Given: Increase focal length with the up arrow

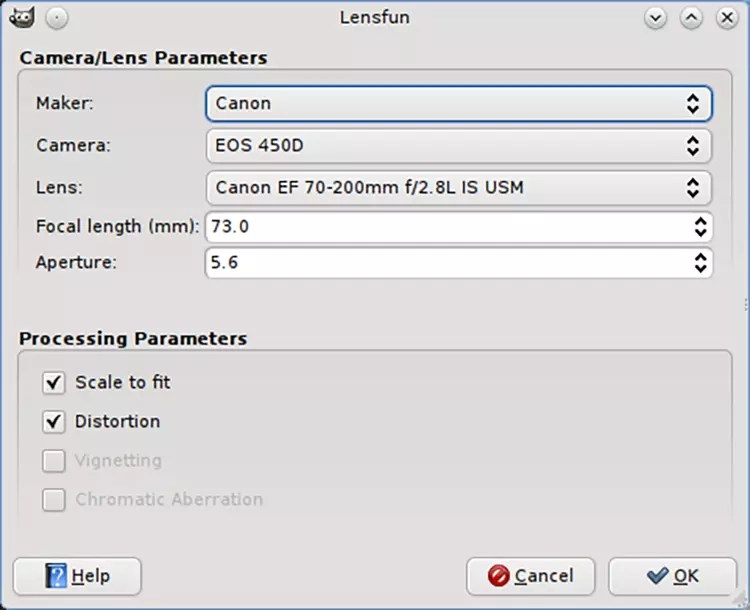Looking at the screenshot, I should [x=700, y=221].
